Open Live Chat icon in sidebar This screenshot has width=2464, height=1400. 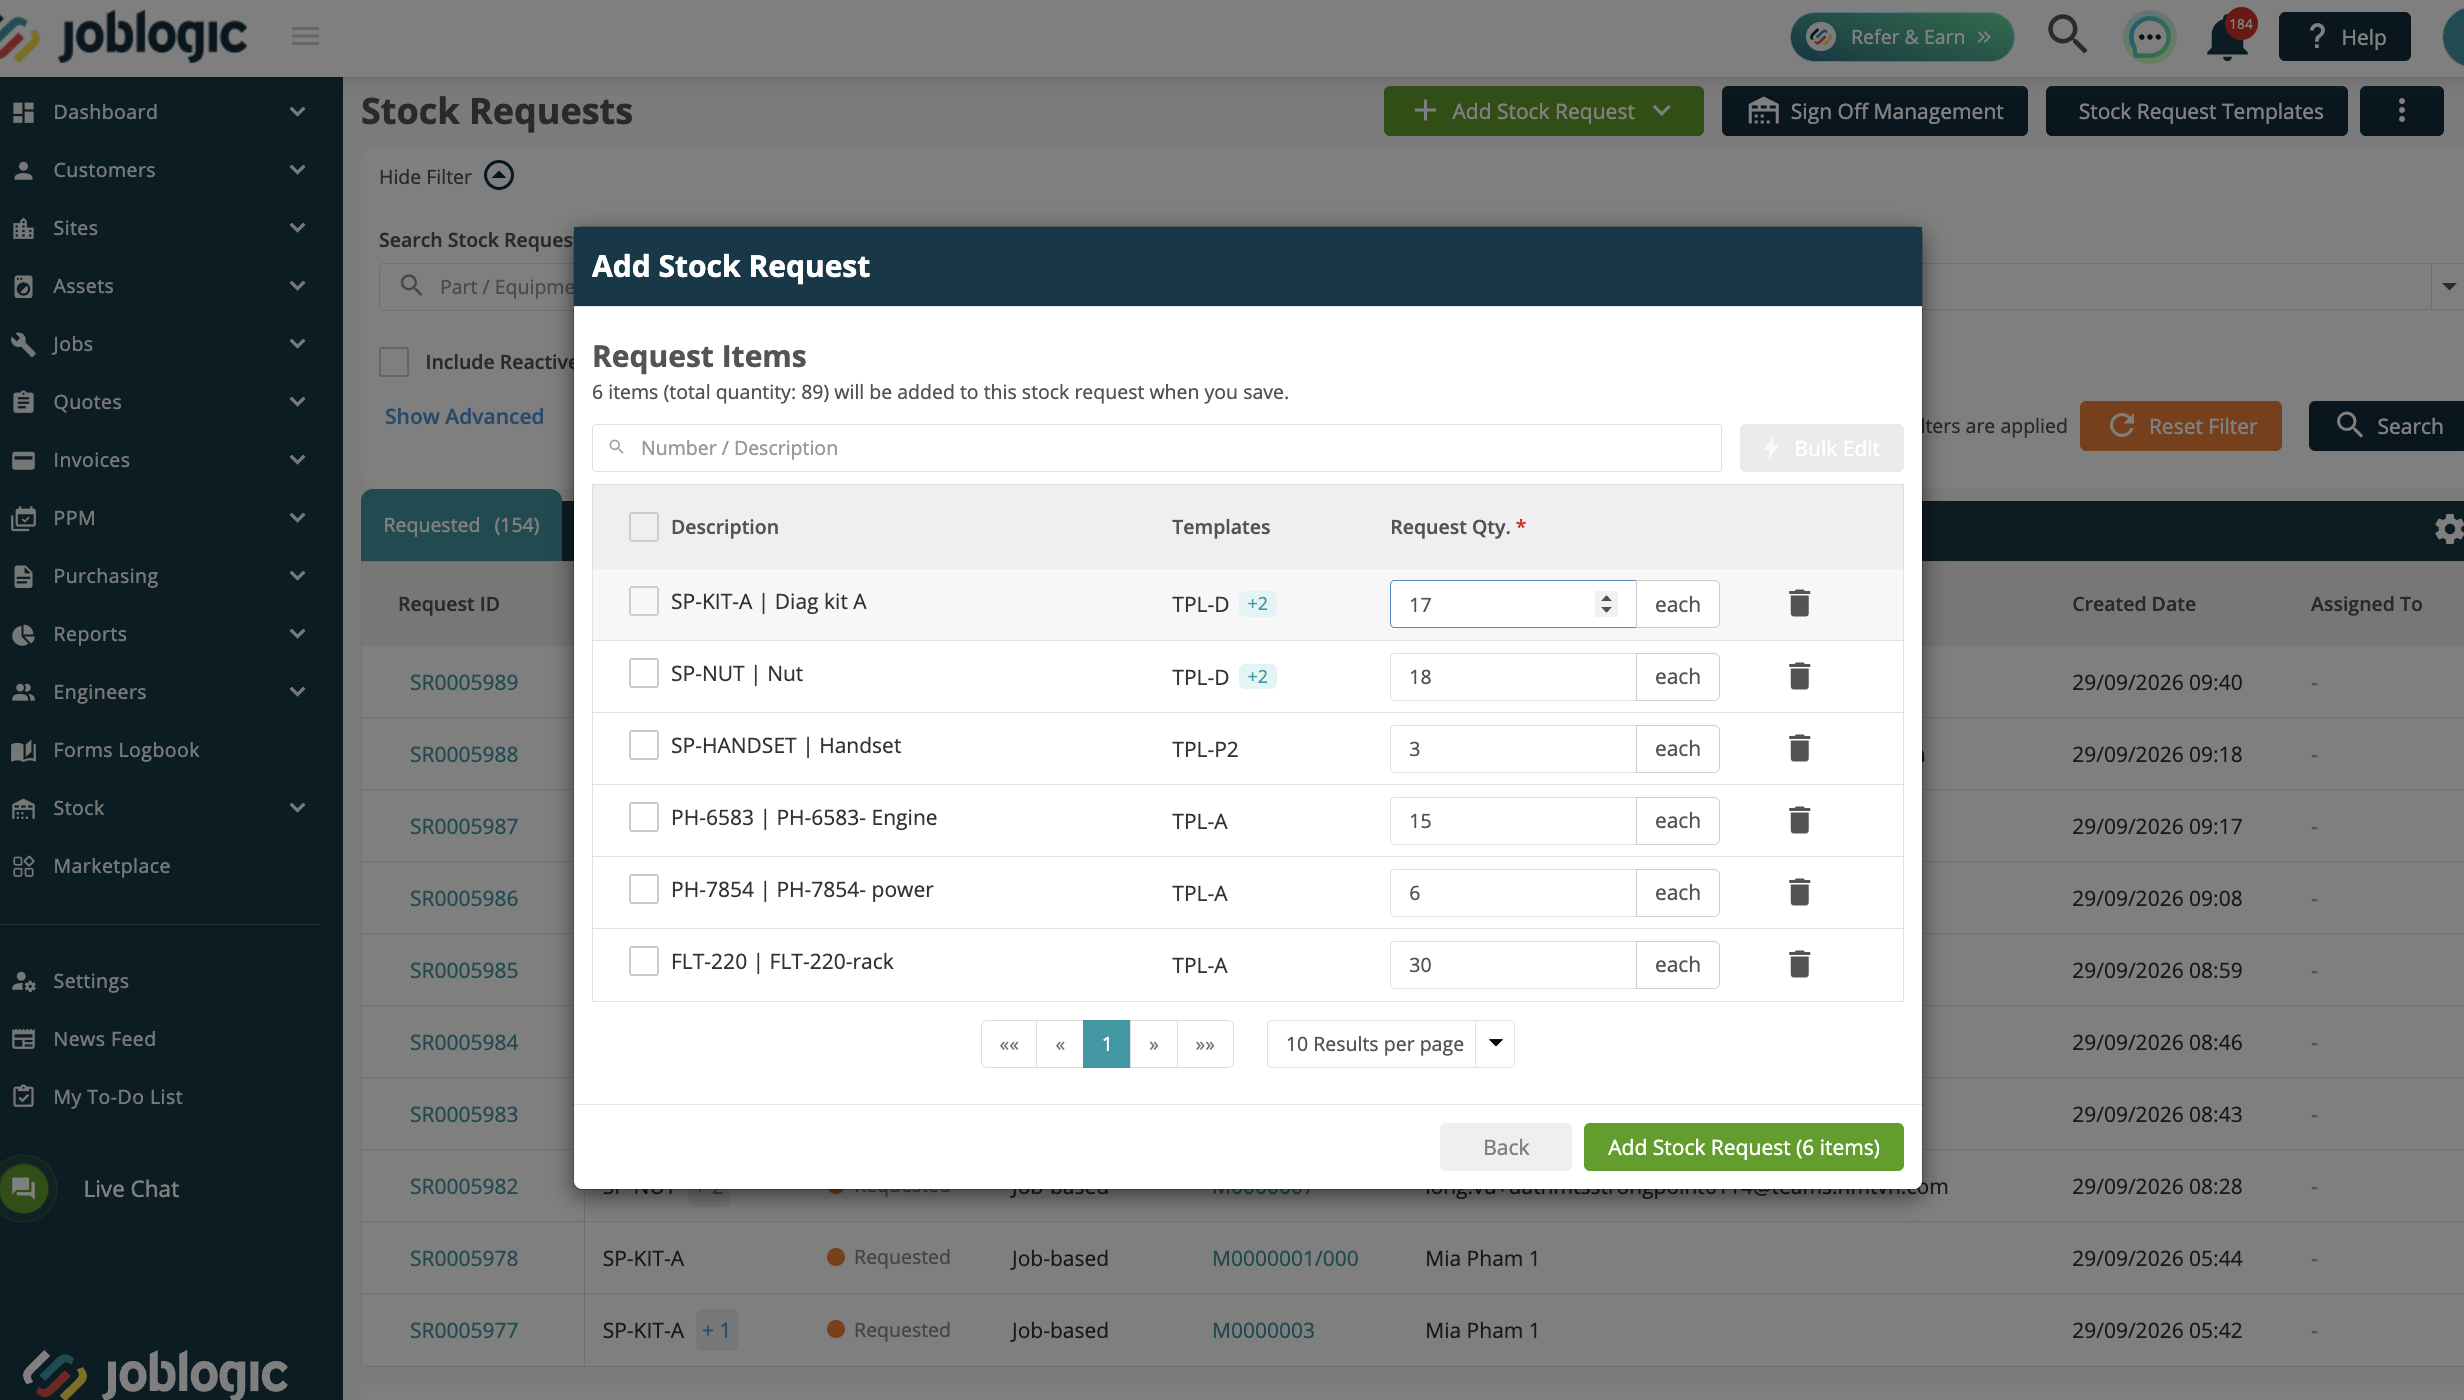(24, 1188)
